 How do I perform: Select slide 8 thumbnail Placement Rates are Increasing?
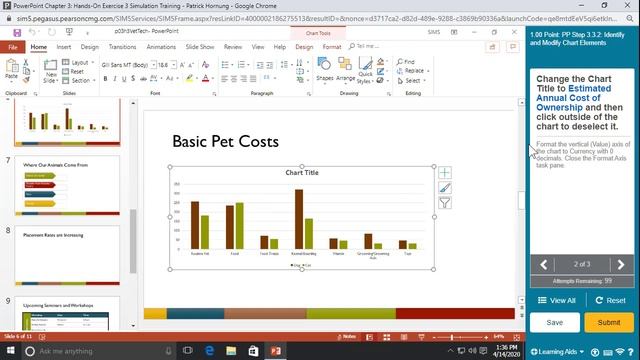click(x=67, y=256)
